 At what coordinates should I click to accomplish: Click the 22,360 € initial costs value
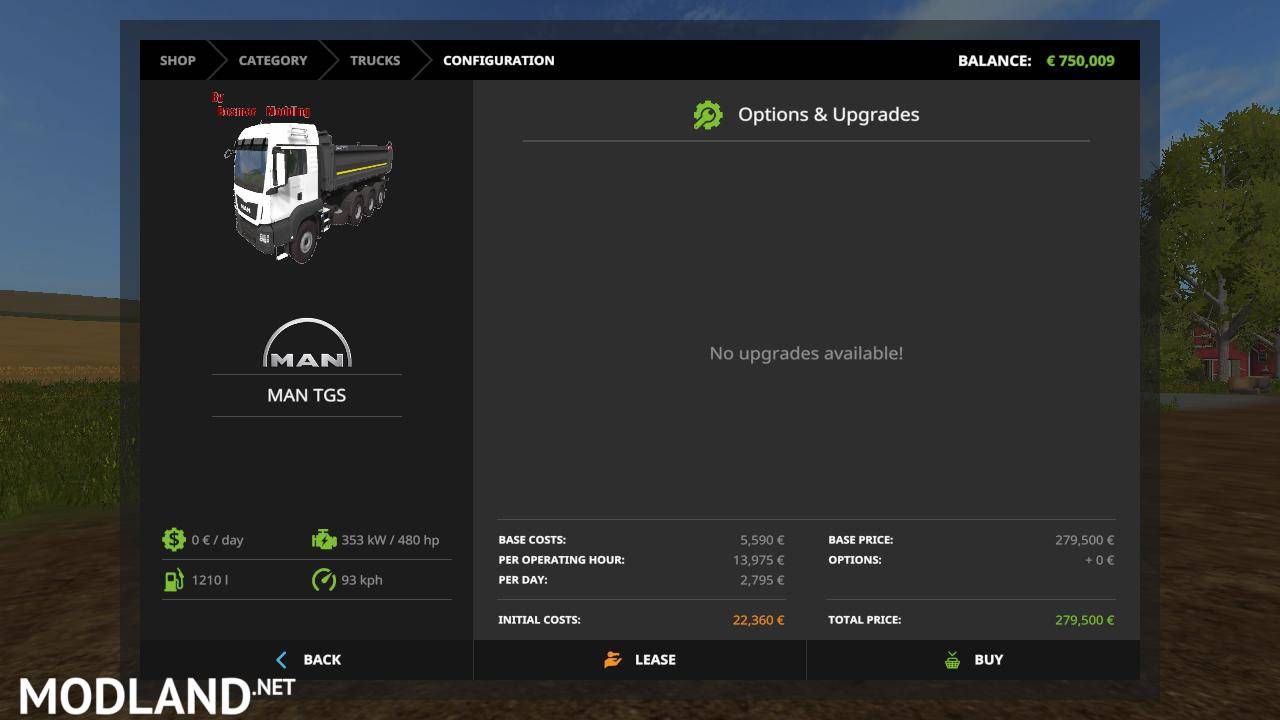pyautogui.click(x=758, y=620)
